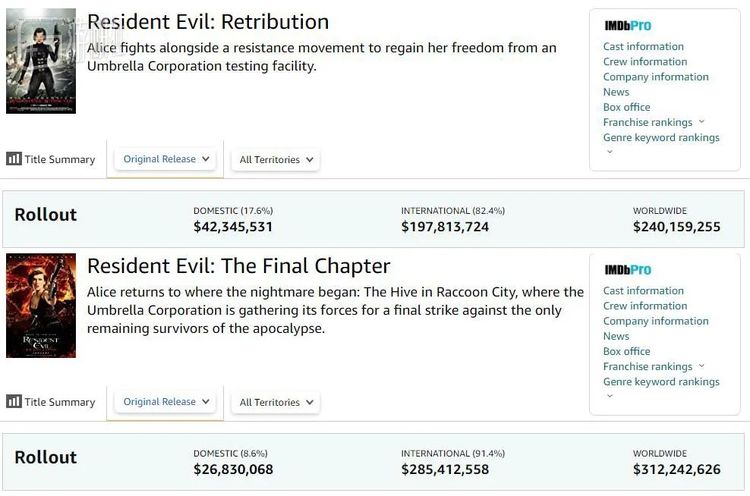
Task: Click the Resident Evil: Retribution title
Action: [208, 22]
